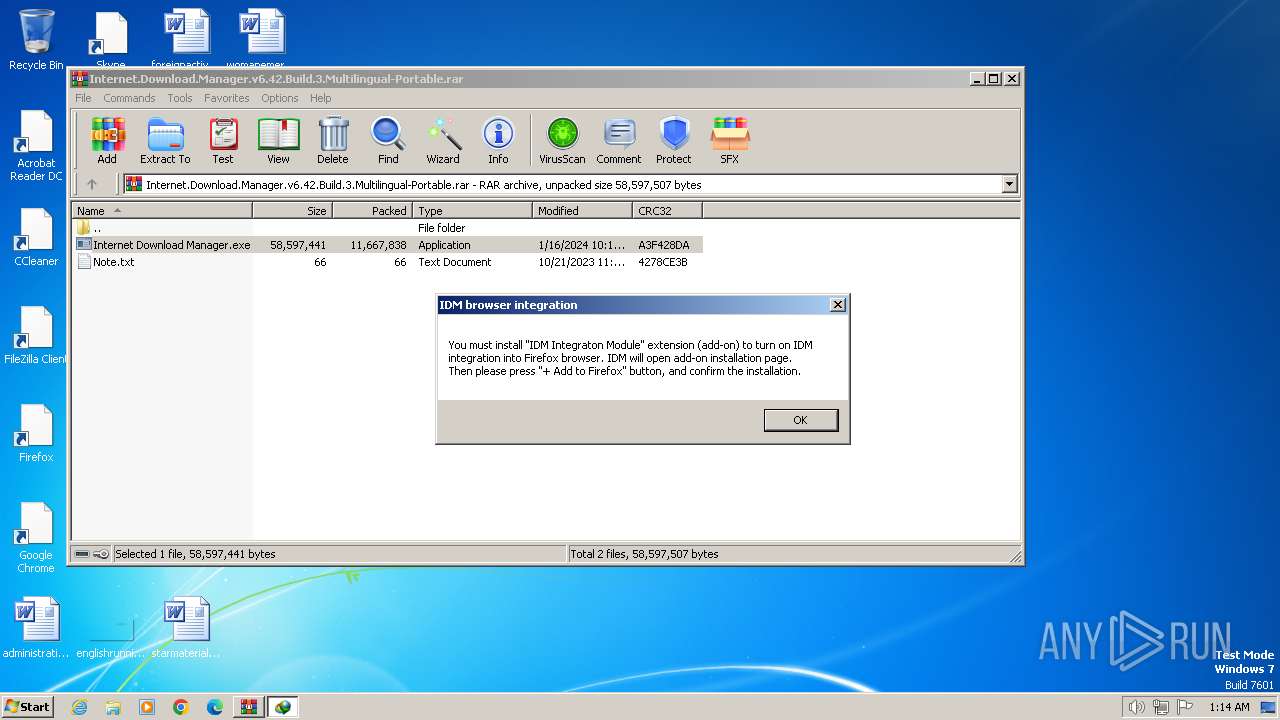The height and width of the screenshot is (720, 1280).
Task: Open Firefox desktop shortcut
Action: [36, 434]
